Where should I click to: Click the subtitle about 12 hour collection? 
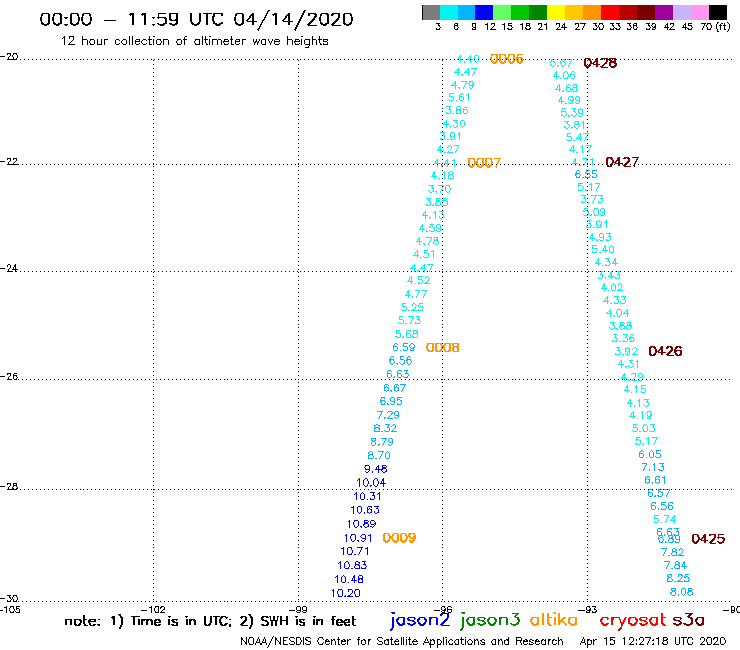[194, 41]
